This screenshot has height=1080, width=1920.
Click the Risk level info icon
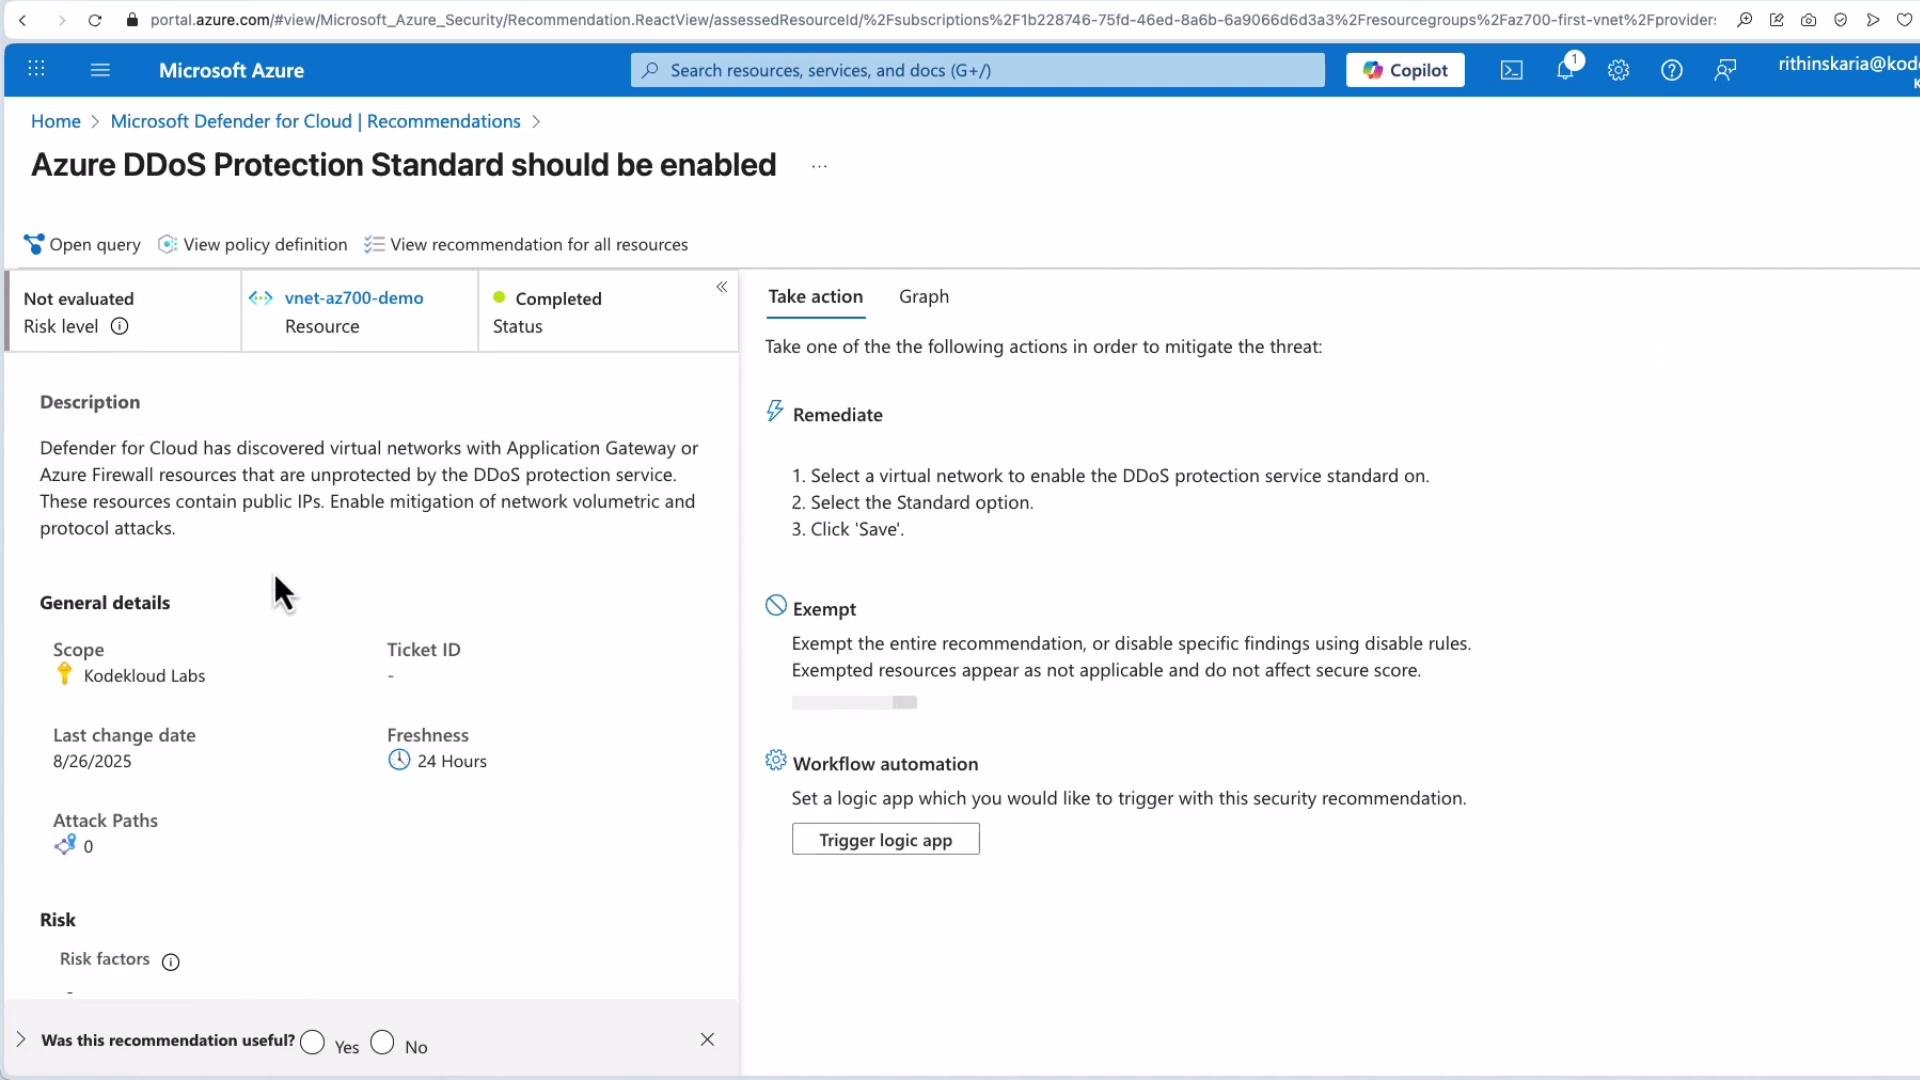pos(119,326)
